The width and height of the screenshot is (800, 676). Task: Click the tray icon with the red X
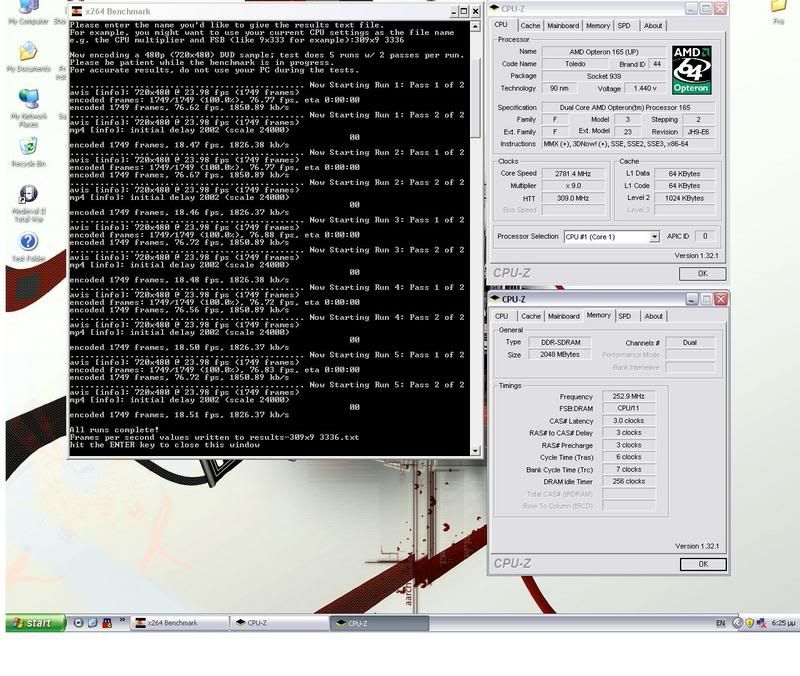pyautogui.click(x=761, y=623)
